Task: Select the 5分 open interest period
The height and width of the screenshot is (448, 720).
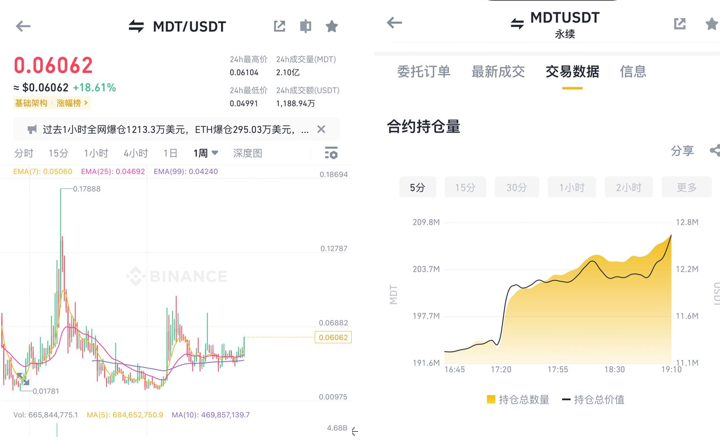Action: click(417, 187)
